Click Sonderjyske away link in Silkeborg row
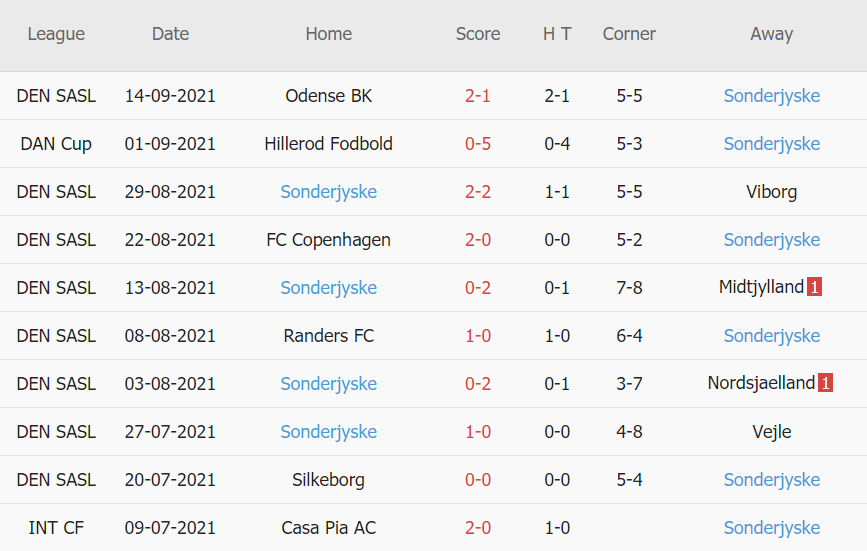The image size is (867, 551). coord(771,480)
